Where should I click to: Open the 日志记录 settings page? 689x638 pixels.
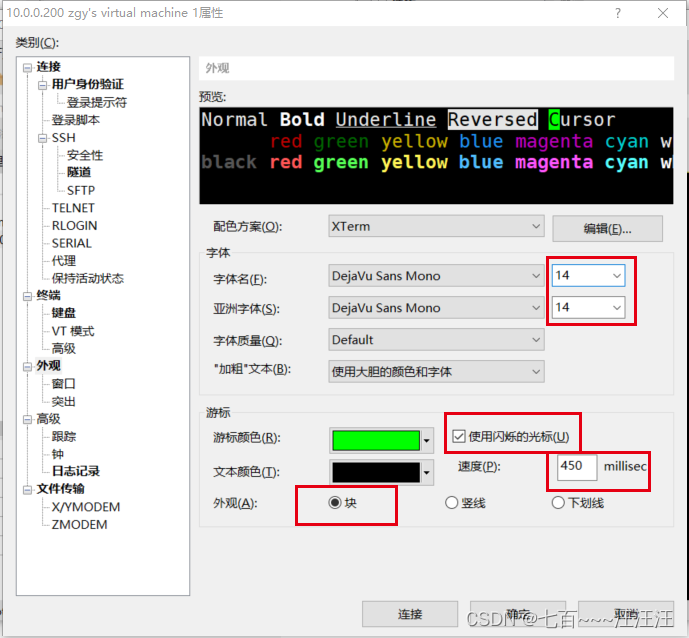pos(76,471)
